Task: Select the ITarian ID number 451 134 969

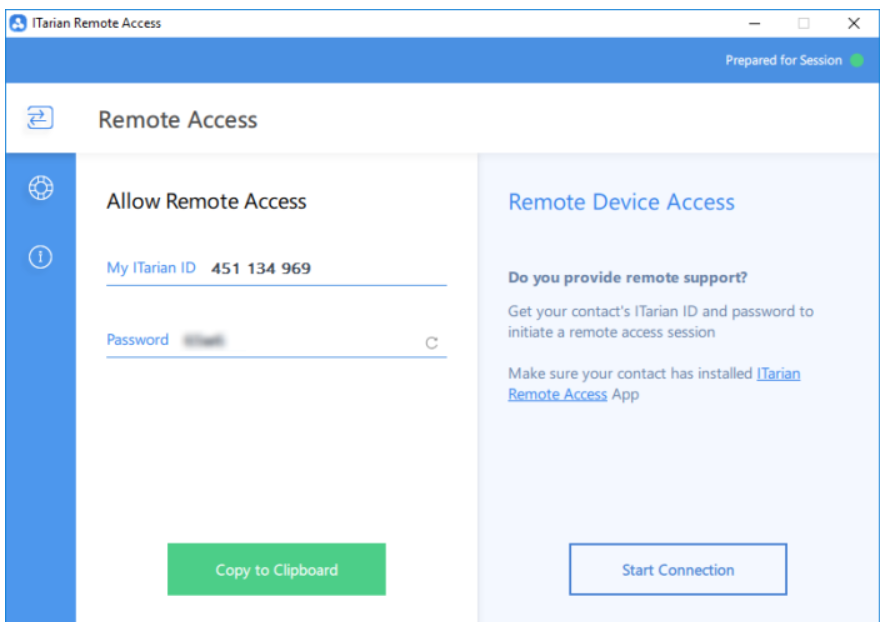Action: [261, 268]
